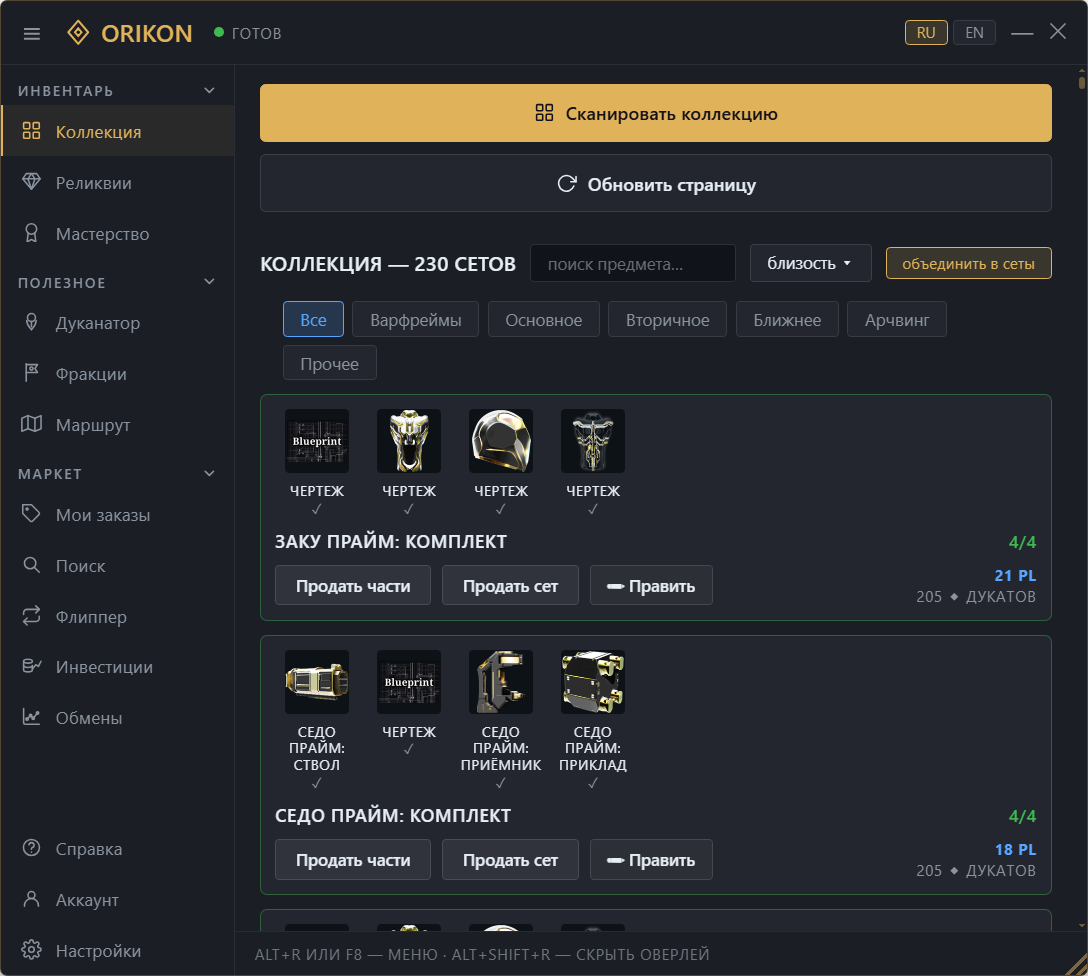Screen dimensions: 1088x976
Task: Click the Settings gear icon
Action: [x=31, y=950]
